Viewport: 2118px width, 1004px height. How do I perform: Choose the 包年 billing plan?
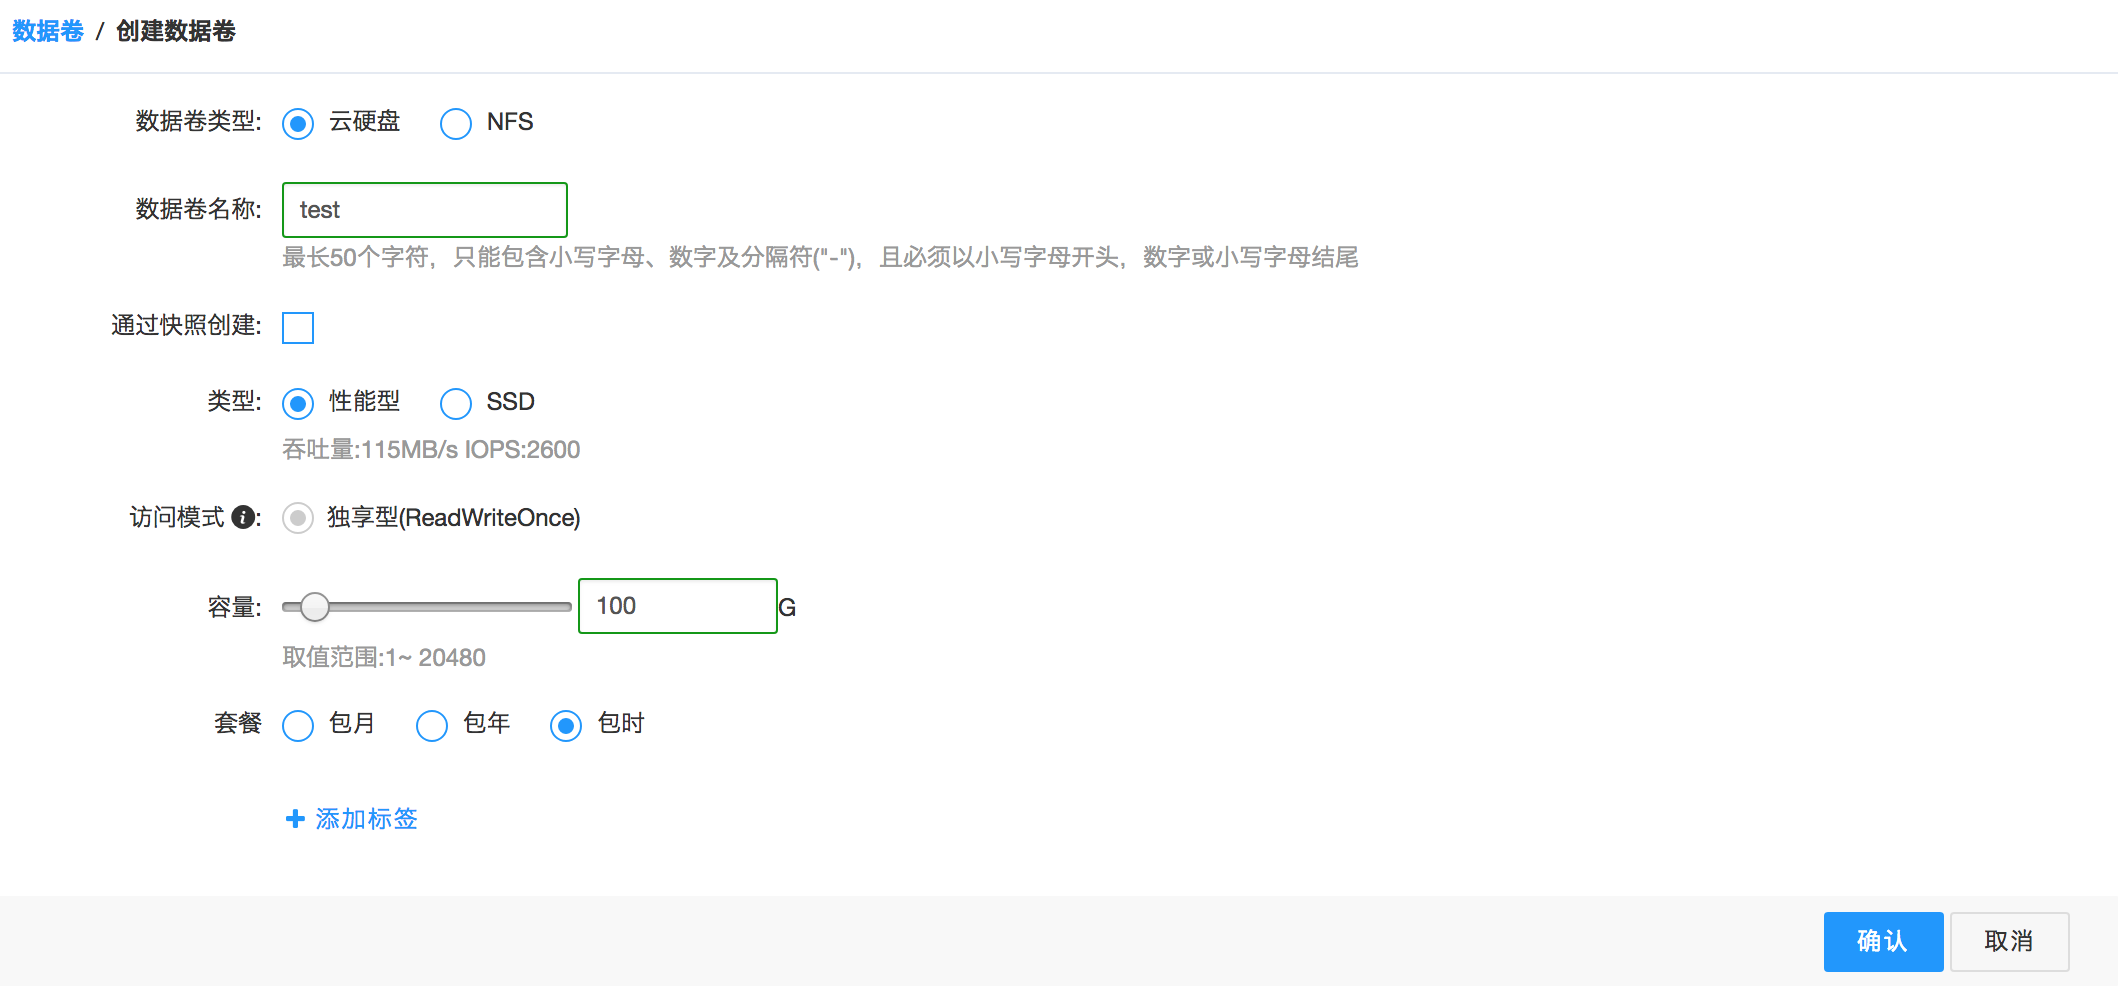[431, 725]
